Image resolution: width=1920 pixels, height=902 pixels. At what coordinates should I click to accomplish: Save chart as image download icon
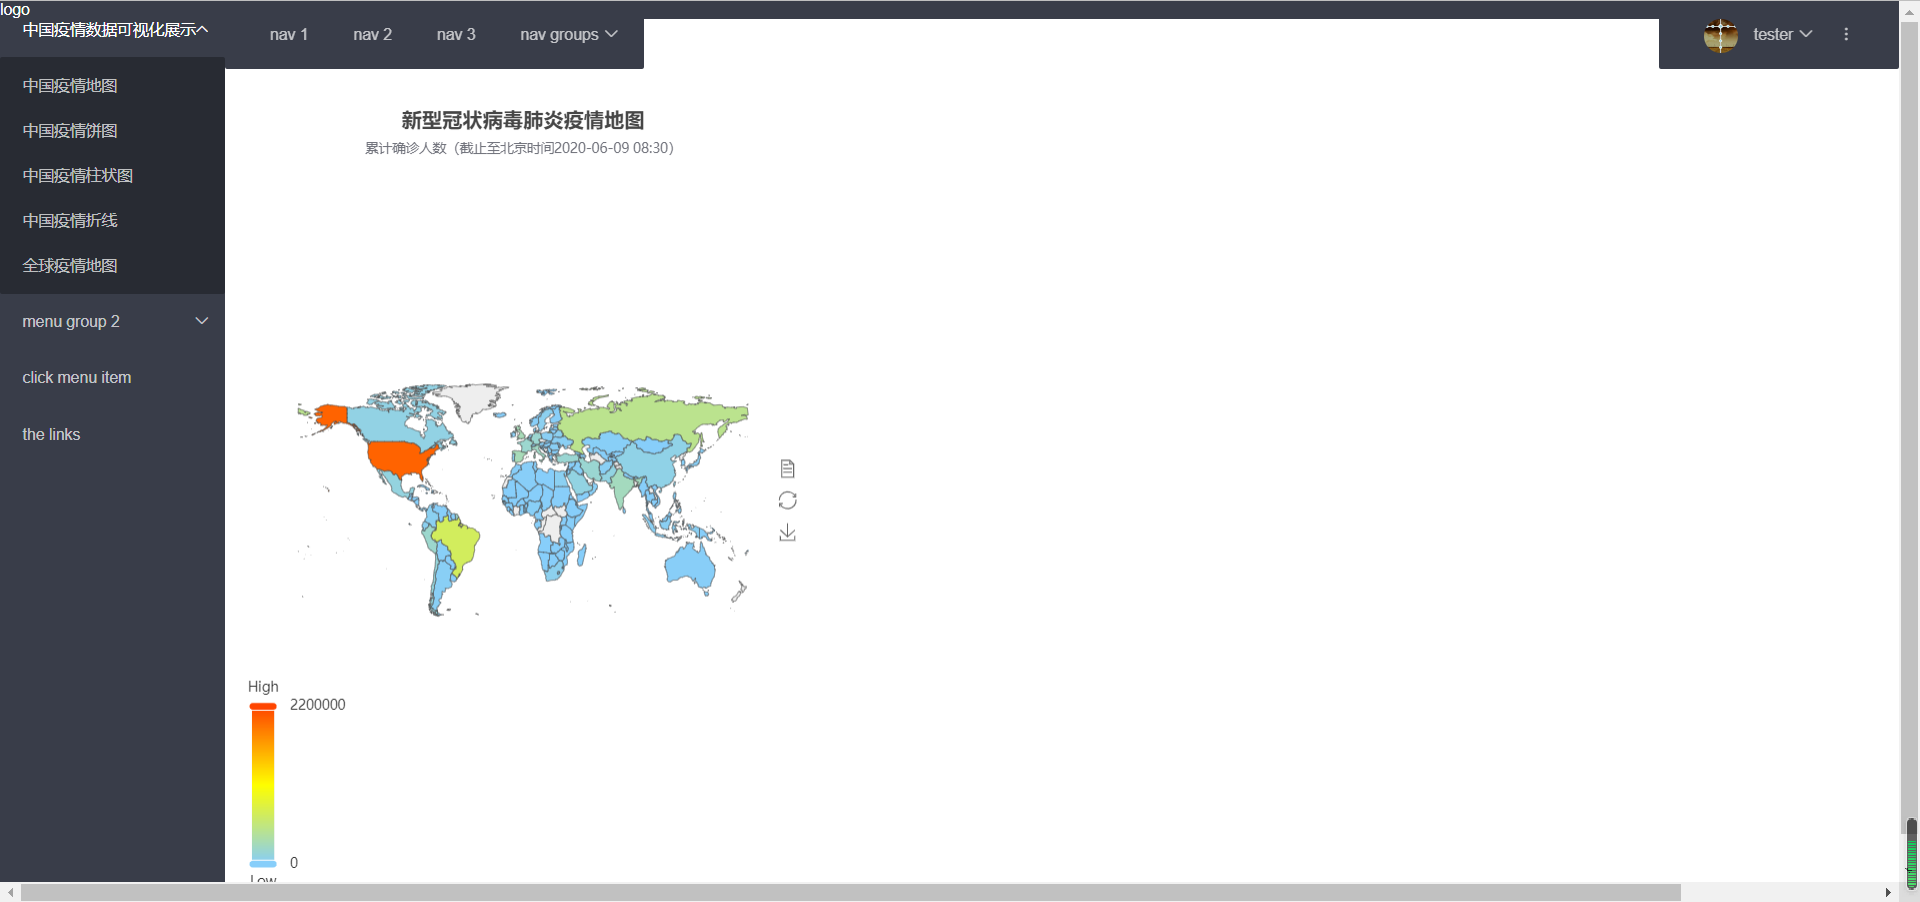(787, 532)
